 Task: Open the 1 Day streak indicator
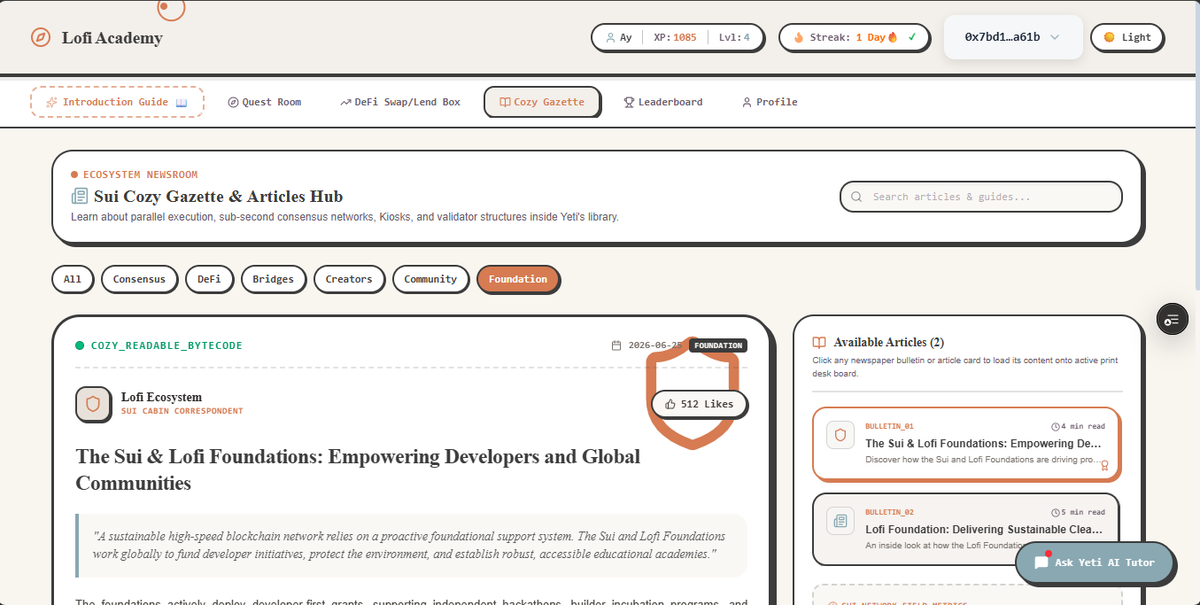point(855,37)
